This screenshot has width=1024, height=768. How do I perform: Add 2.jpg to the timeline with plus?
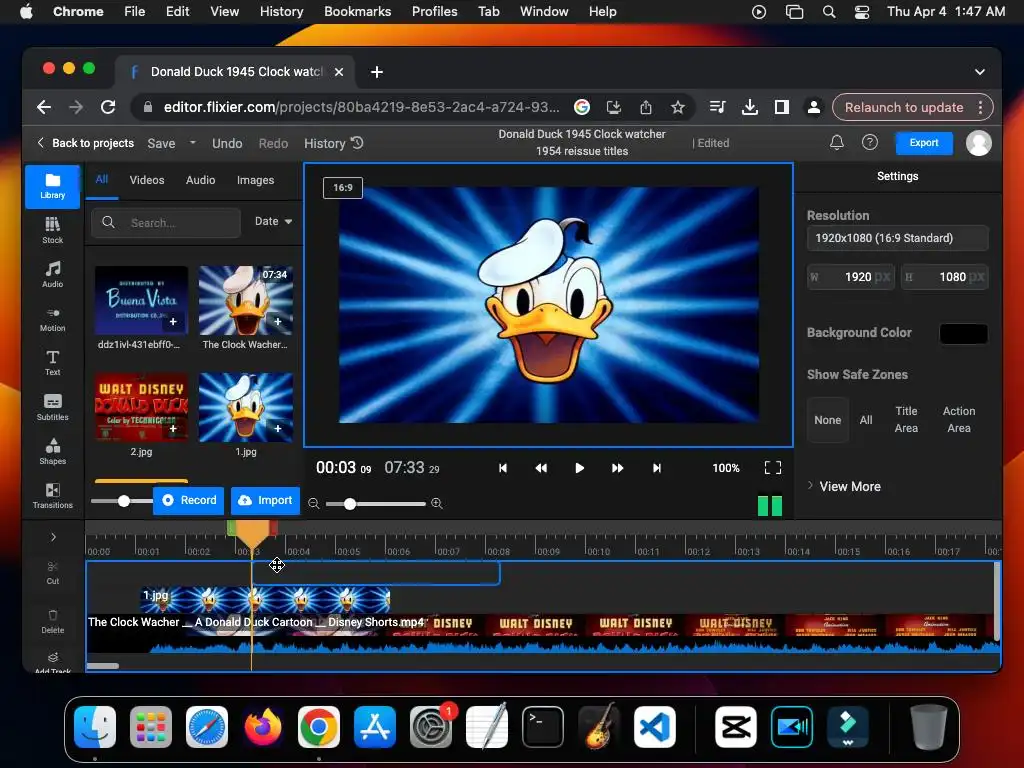173,428
